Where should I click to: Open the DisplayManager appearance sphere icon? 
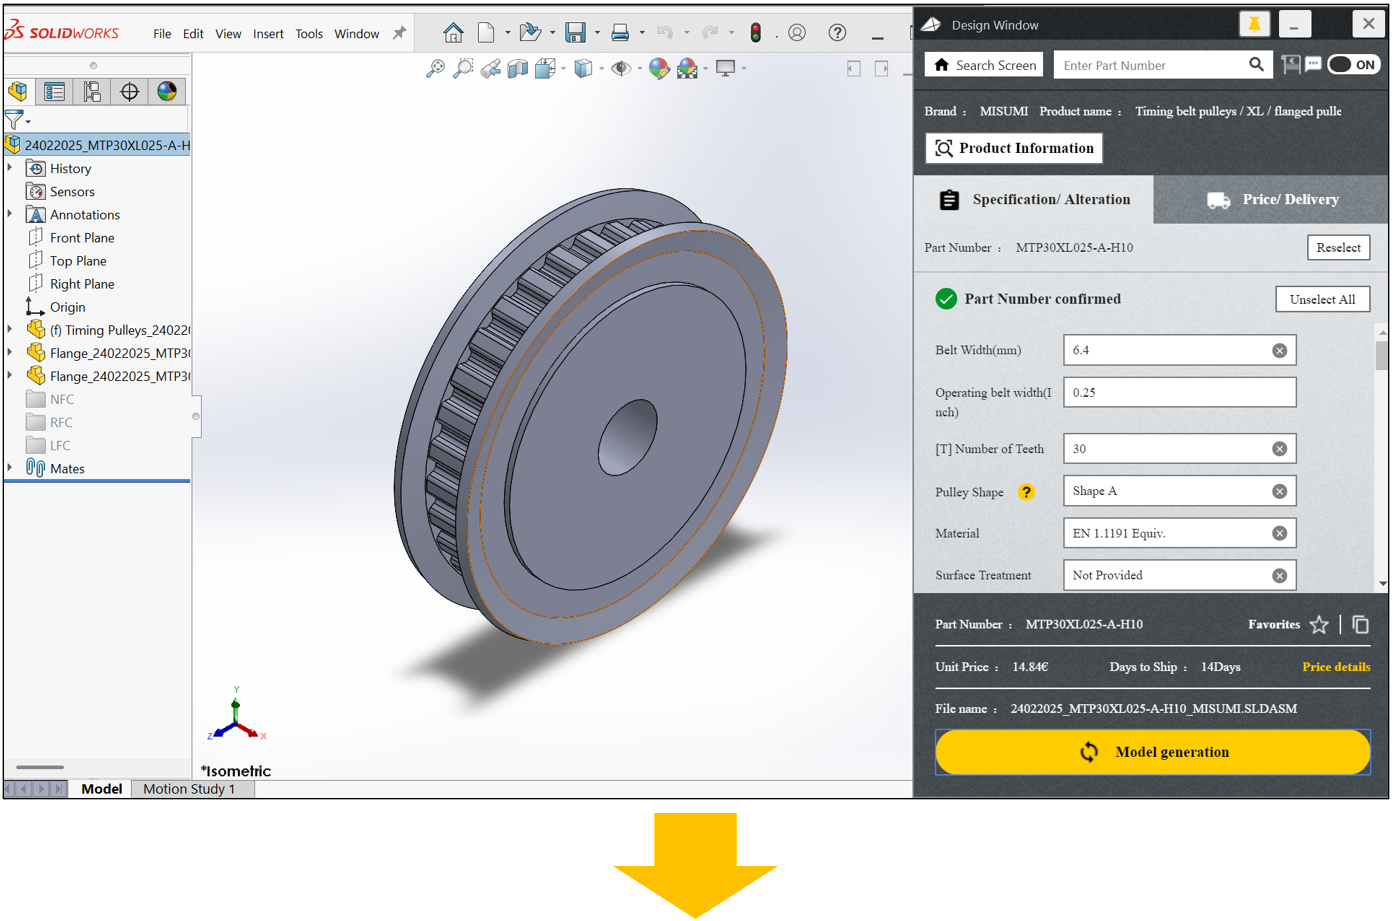[167, 92]
